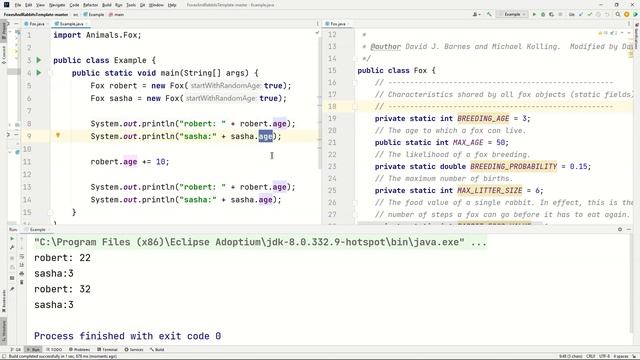Open the Git menu
The width and height of the screenshot is (640, 360).
[x=142, y=5]
